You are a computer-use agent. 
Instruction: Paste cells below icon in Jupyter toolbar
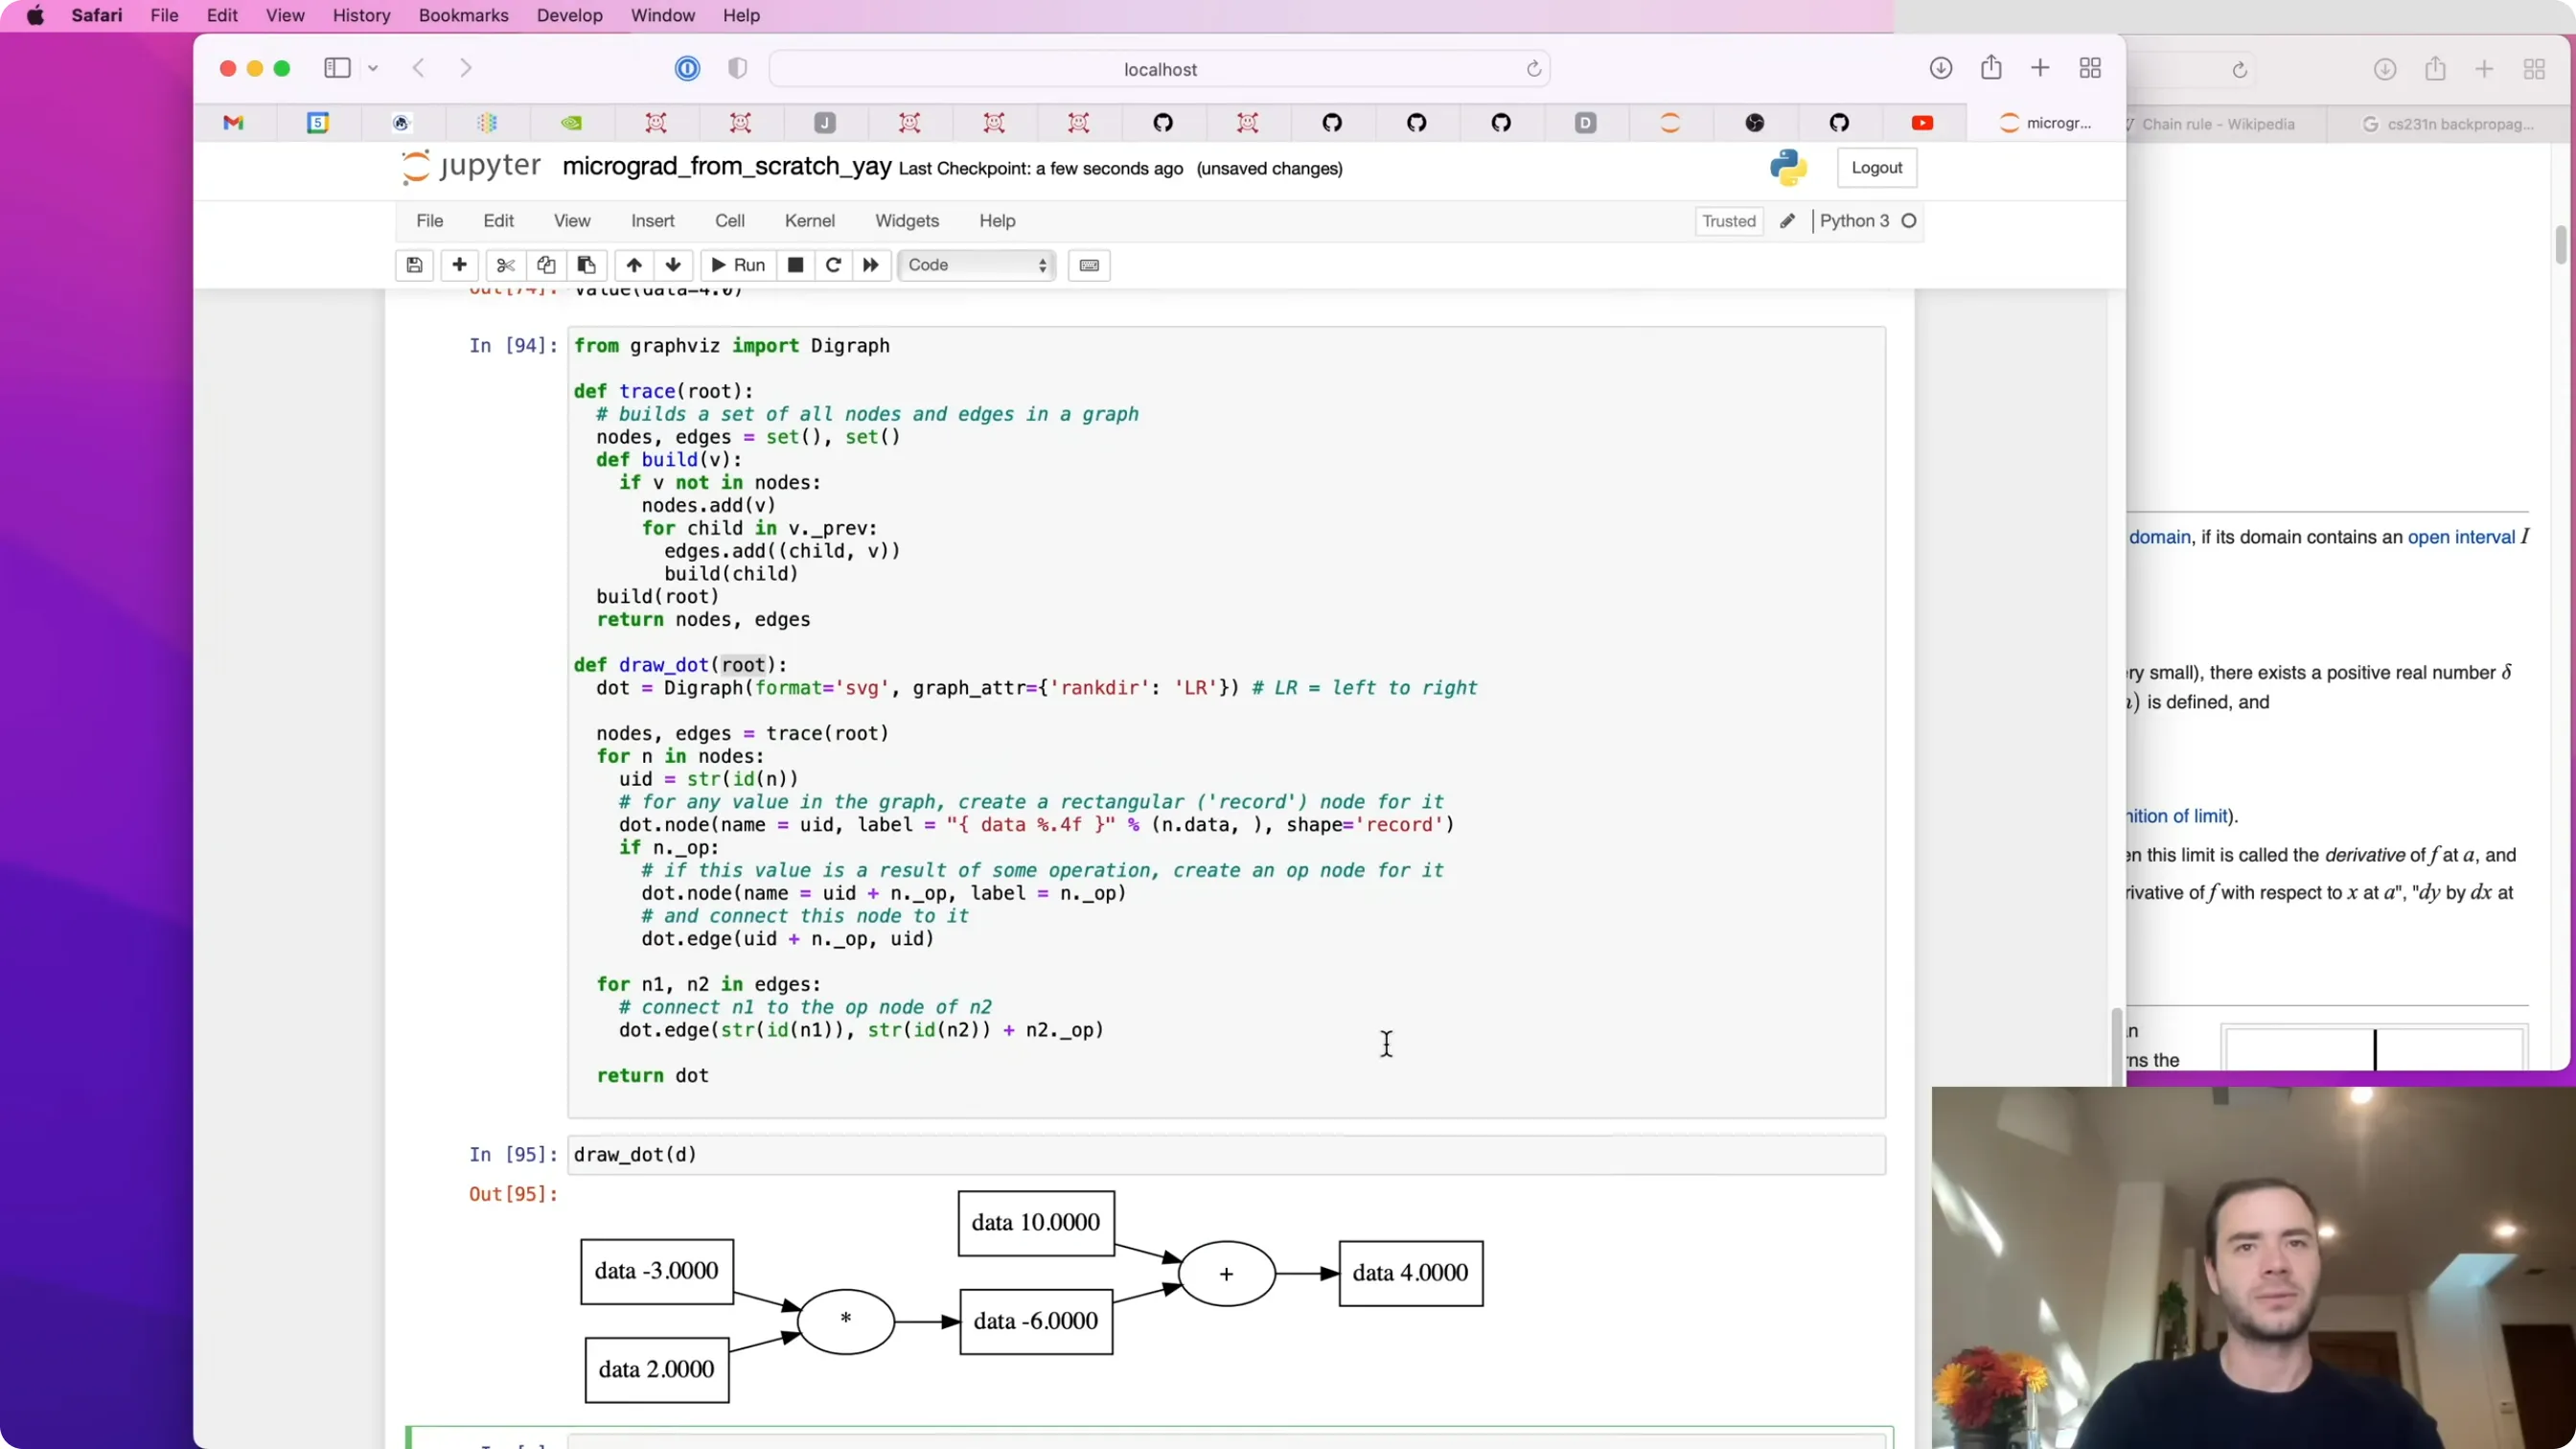587,265
